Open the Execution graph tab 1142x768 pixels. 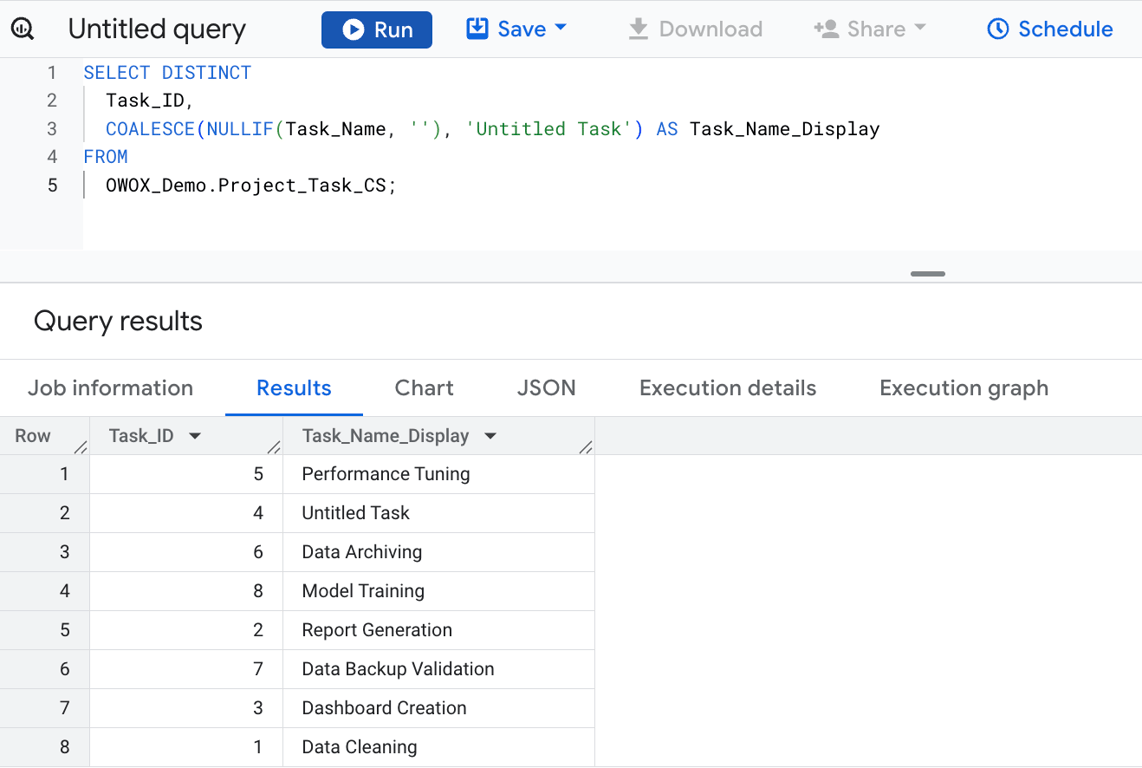point(964,388)
